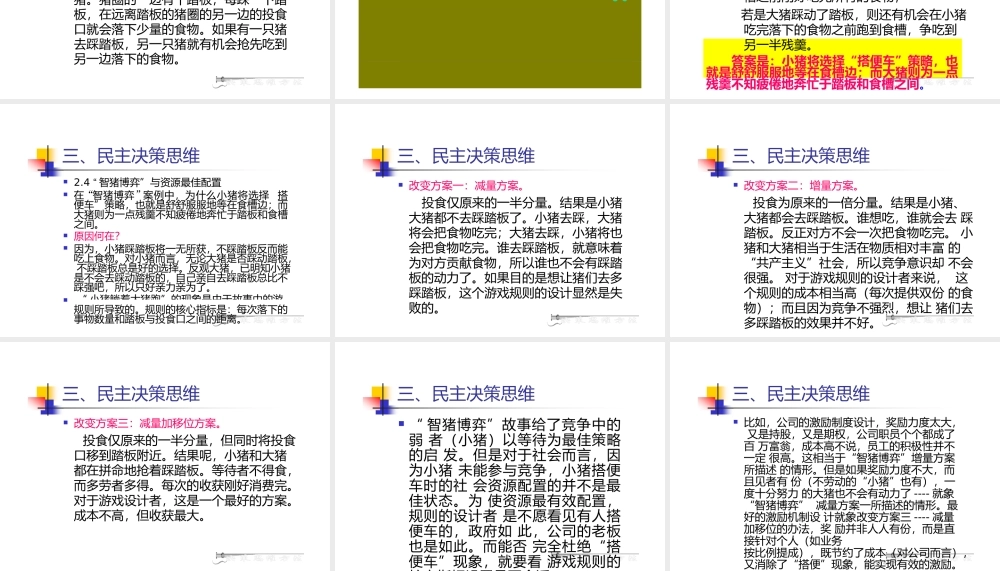This screenshot has height=571, width=1000.
Task: Click the bullet starting 因为,小猪踩踏板将一无所获
Action: pos(181,268)
